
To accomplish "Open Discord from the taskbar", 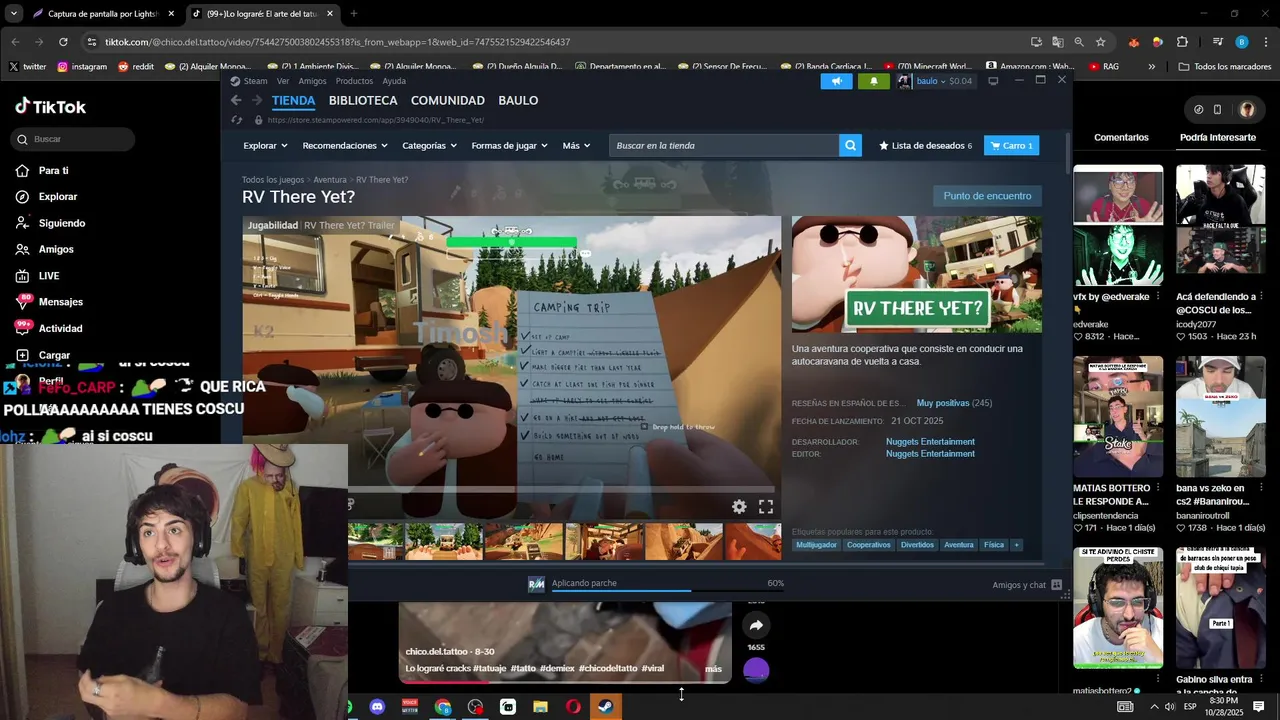I will click(377, 707).
